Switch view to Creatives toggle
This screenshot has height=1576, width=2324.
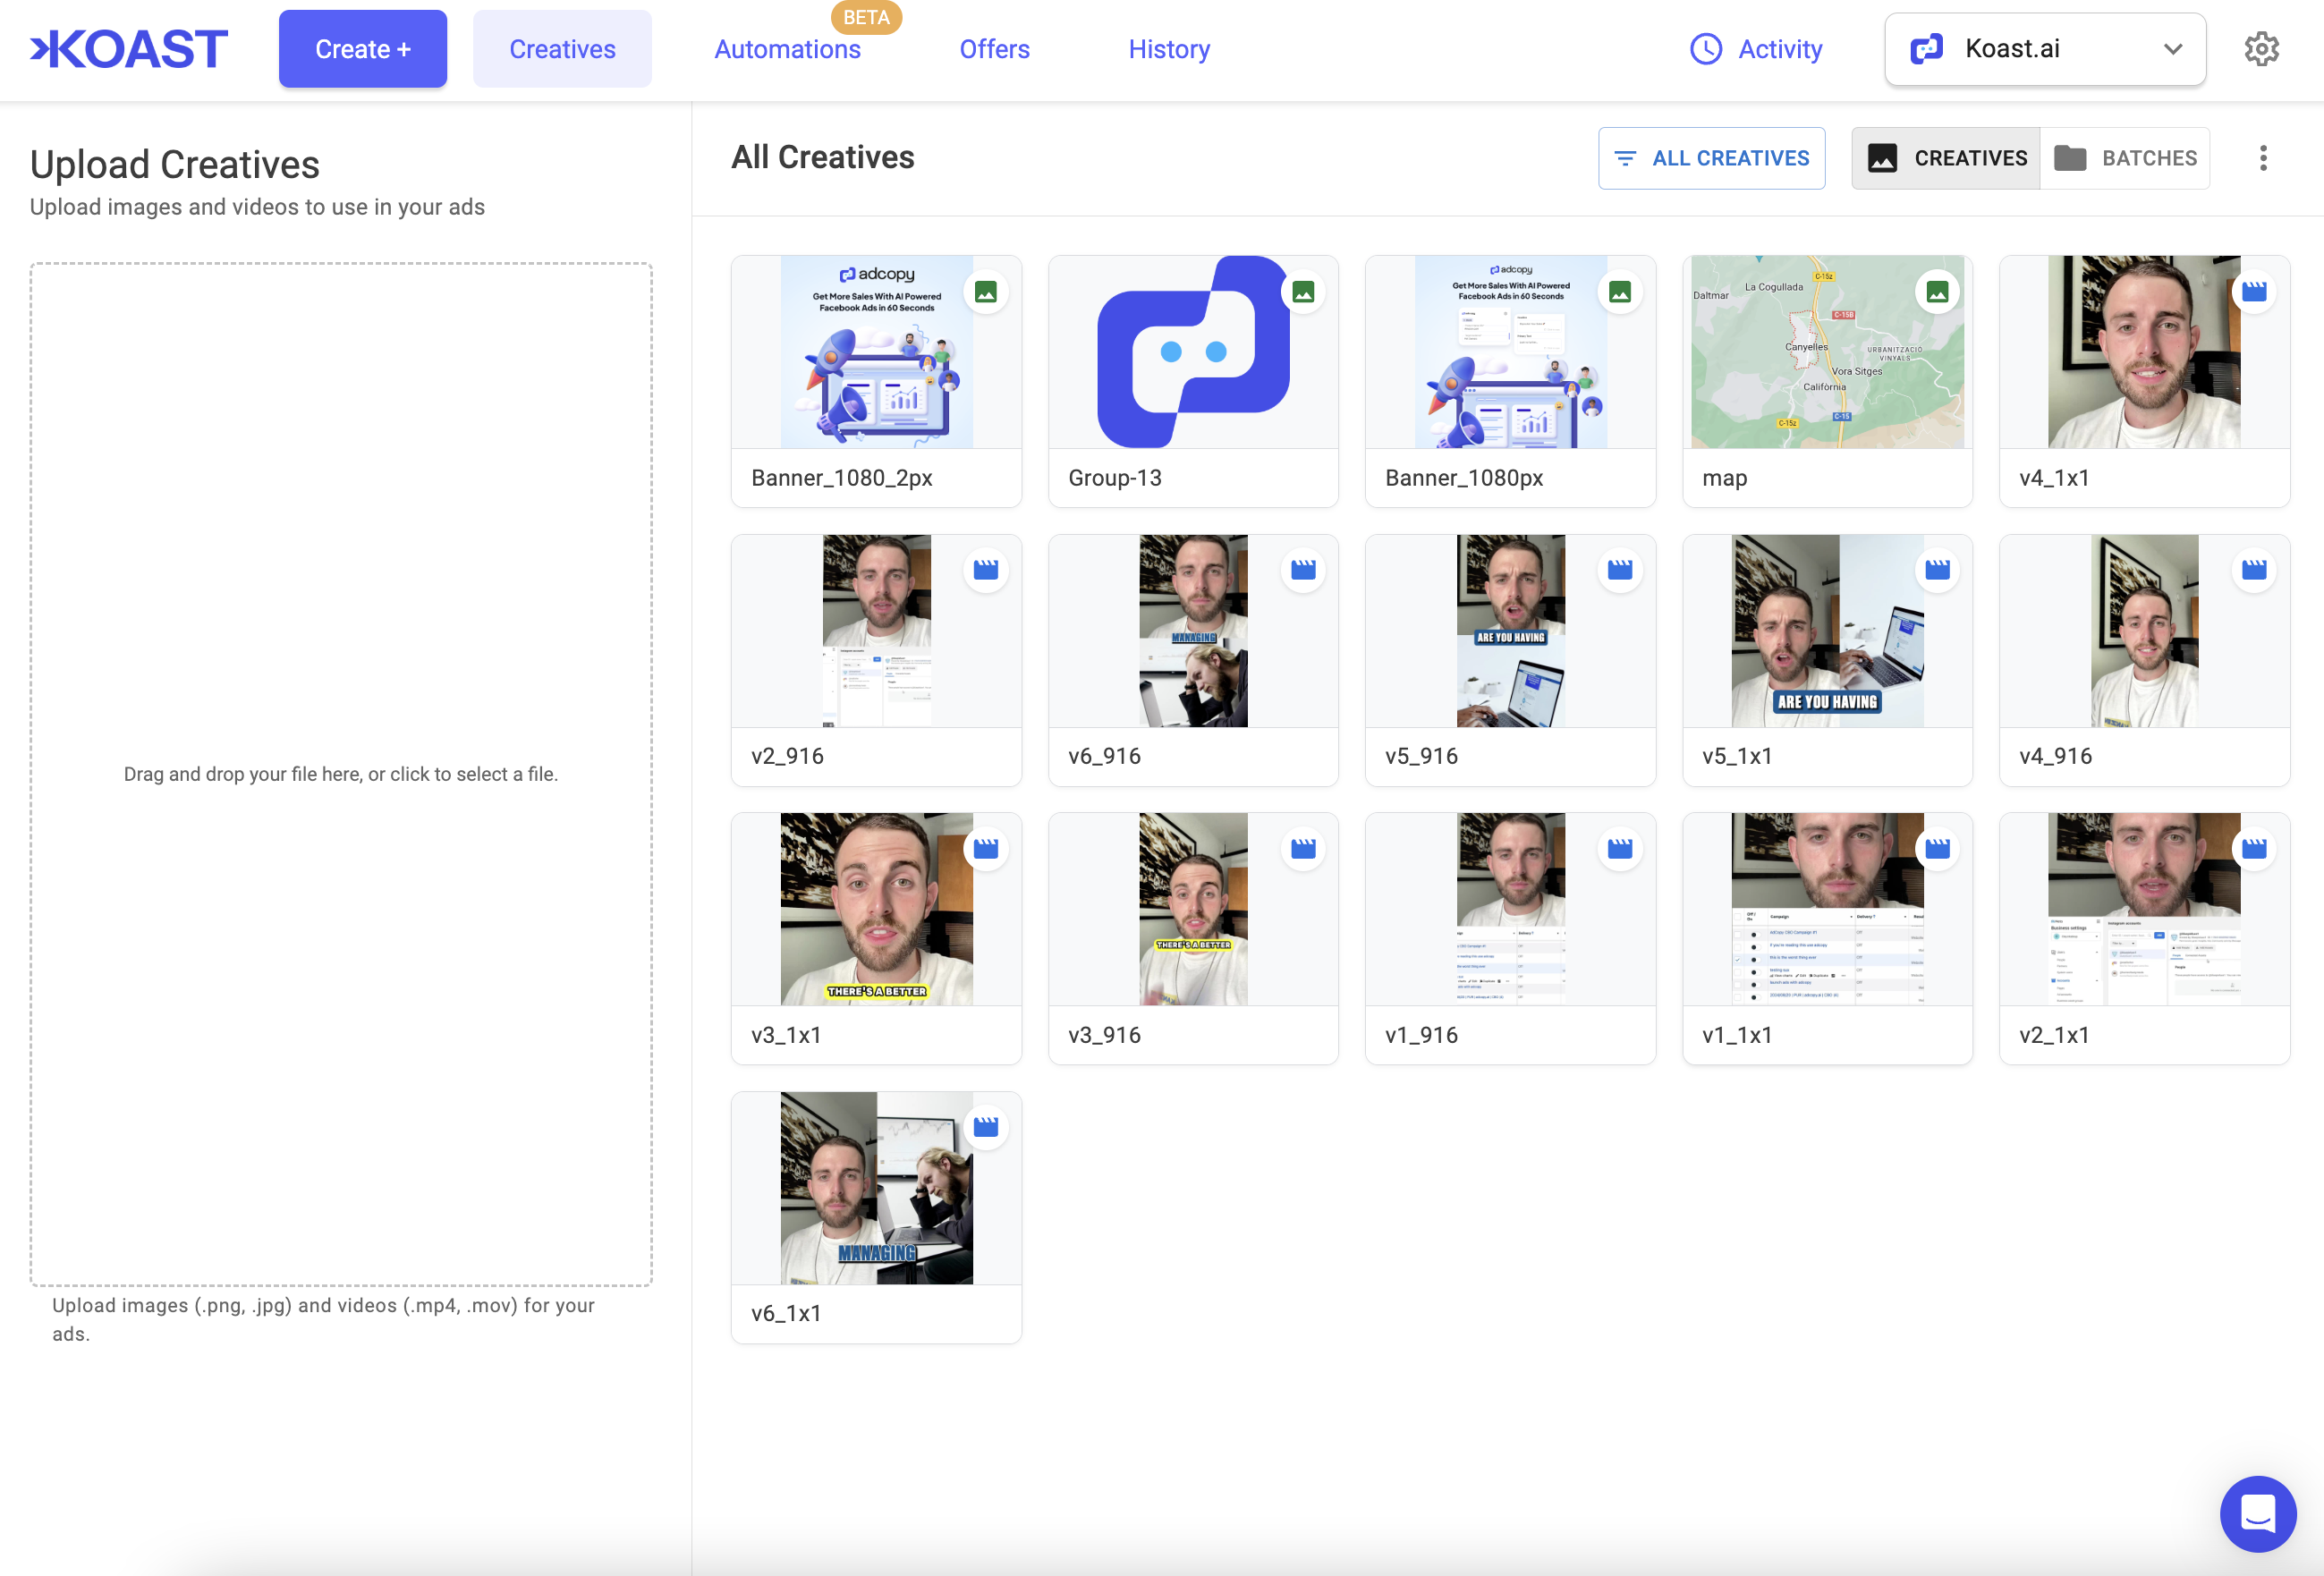[x=1946, y=158]
